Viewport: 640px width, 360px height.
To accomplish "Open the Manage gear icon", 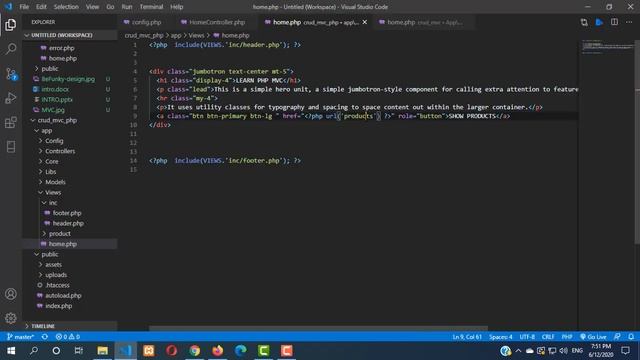I will tap(11, 318).
